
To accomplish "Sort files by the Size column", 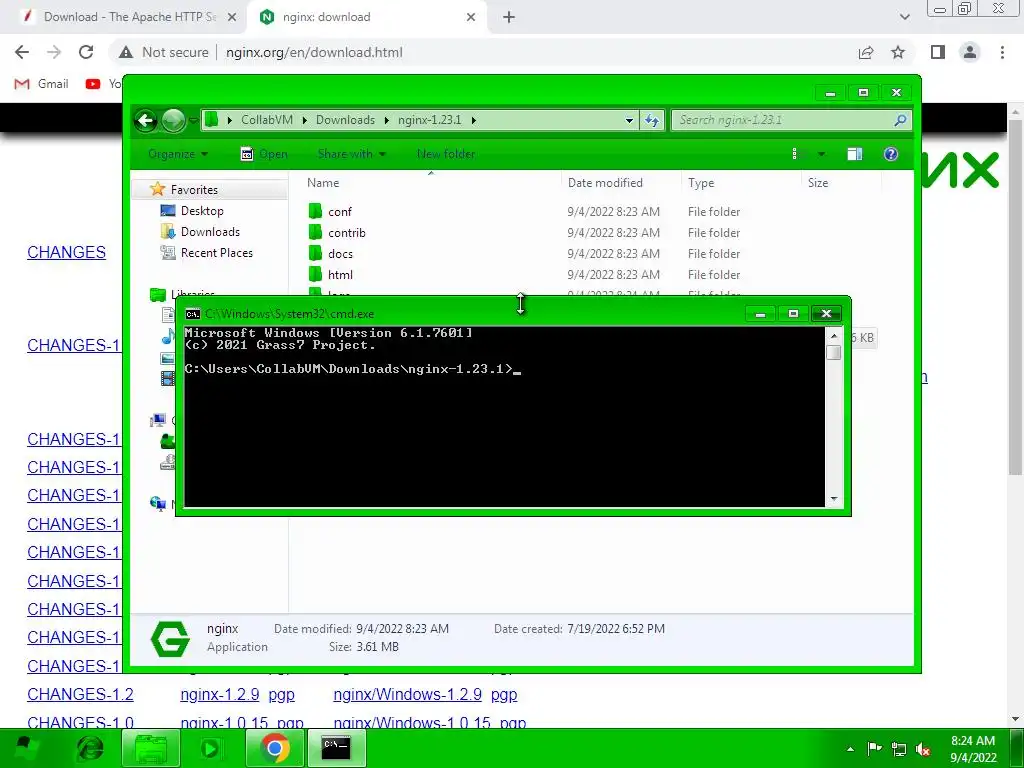I will pyautogui.click(x=842, y=183).
